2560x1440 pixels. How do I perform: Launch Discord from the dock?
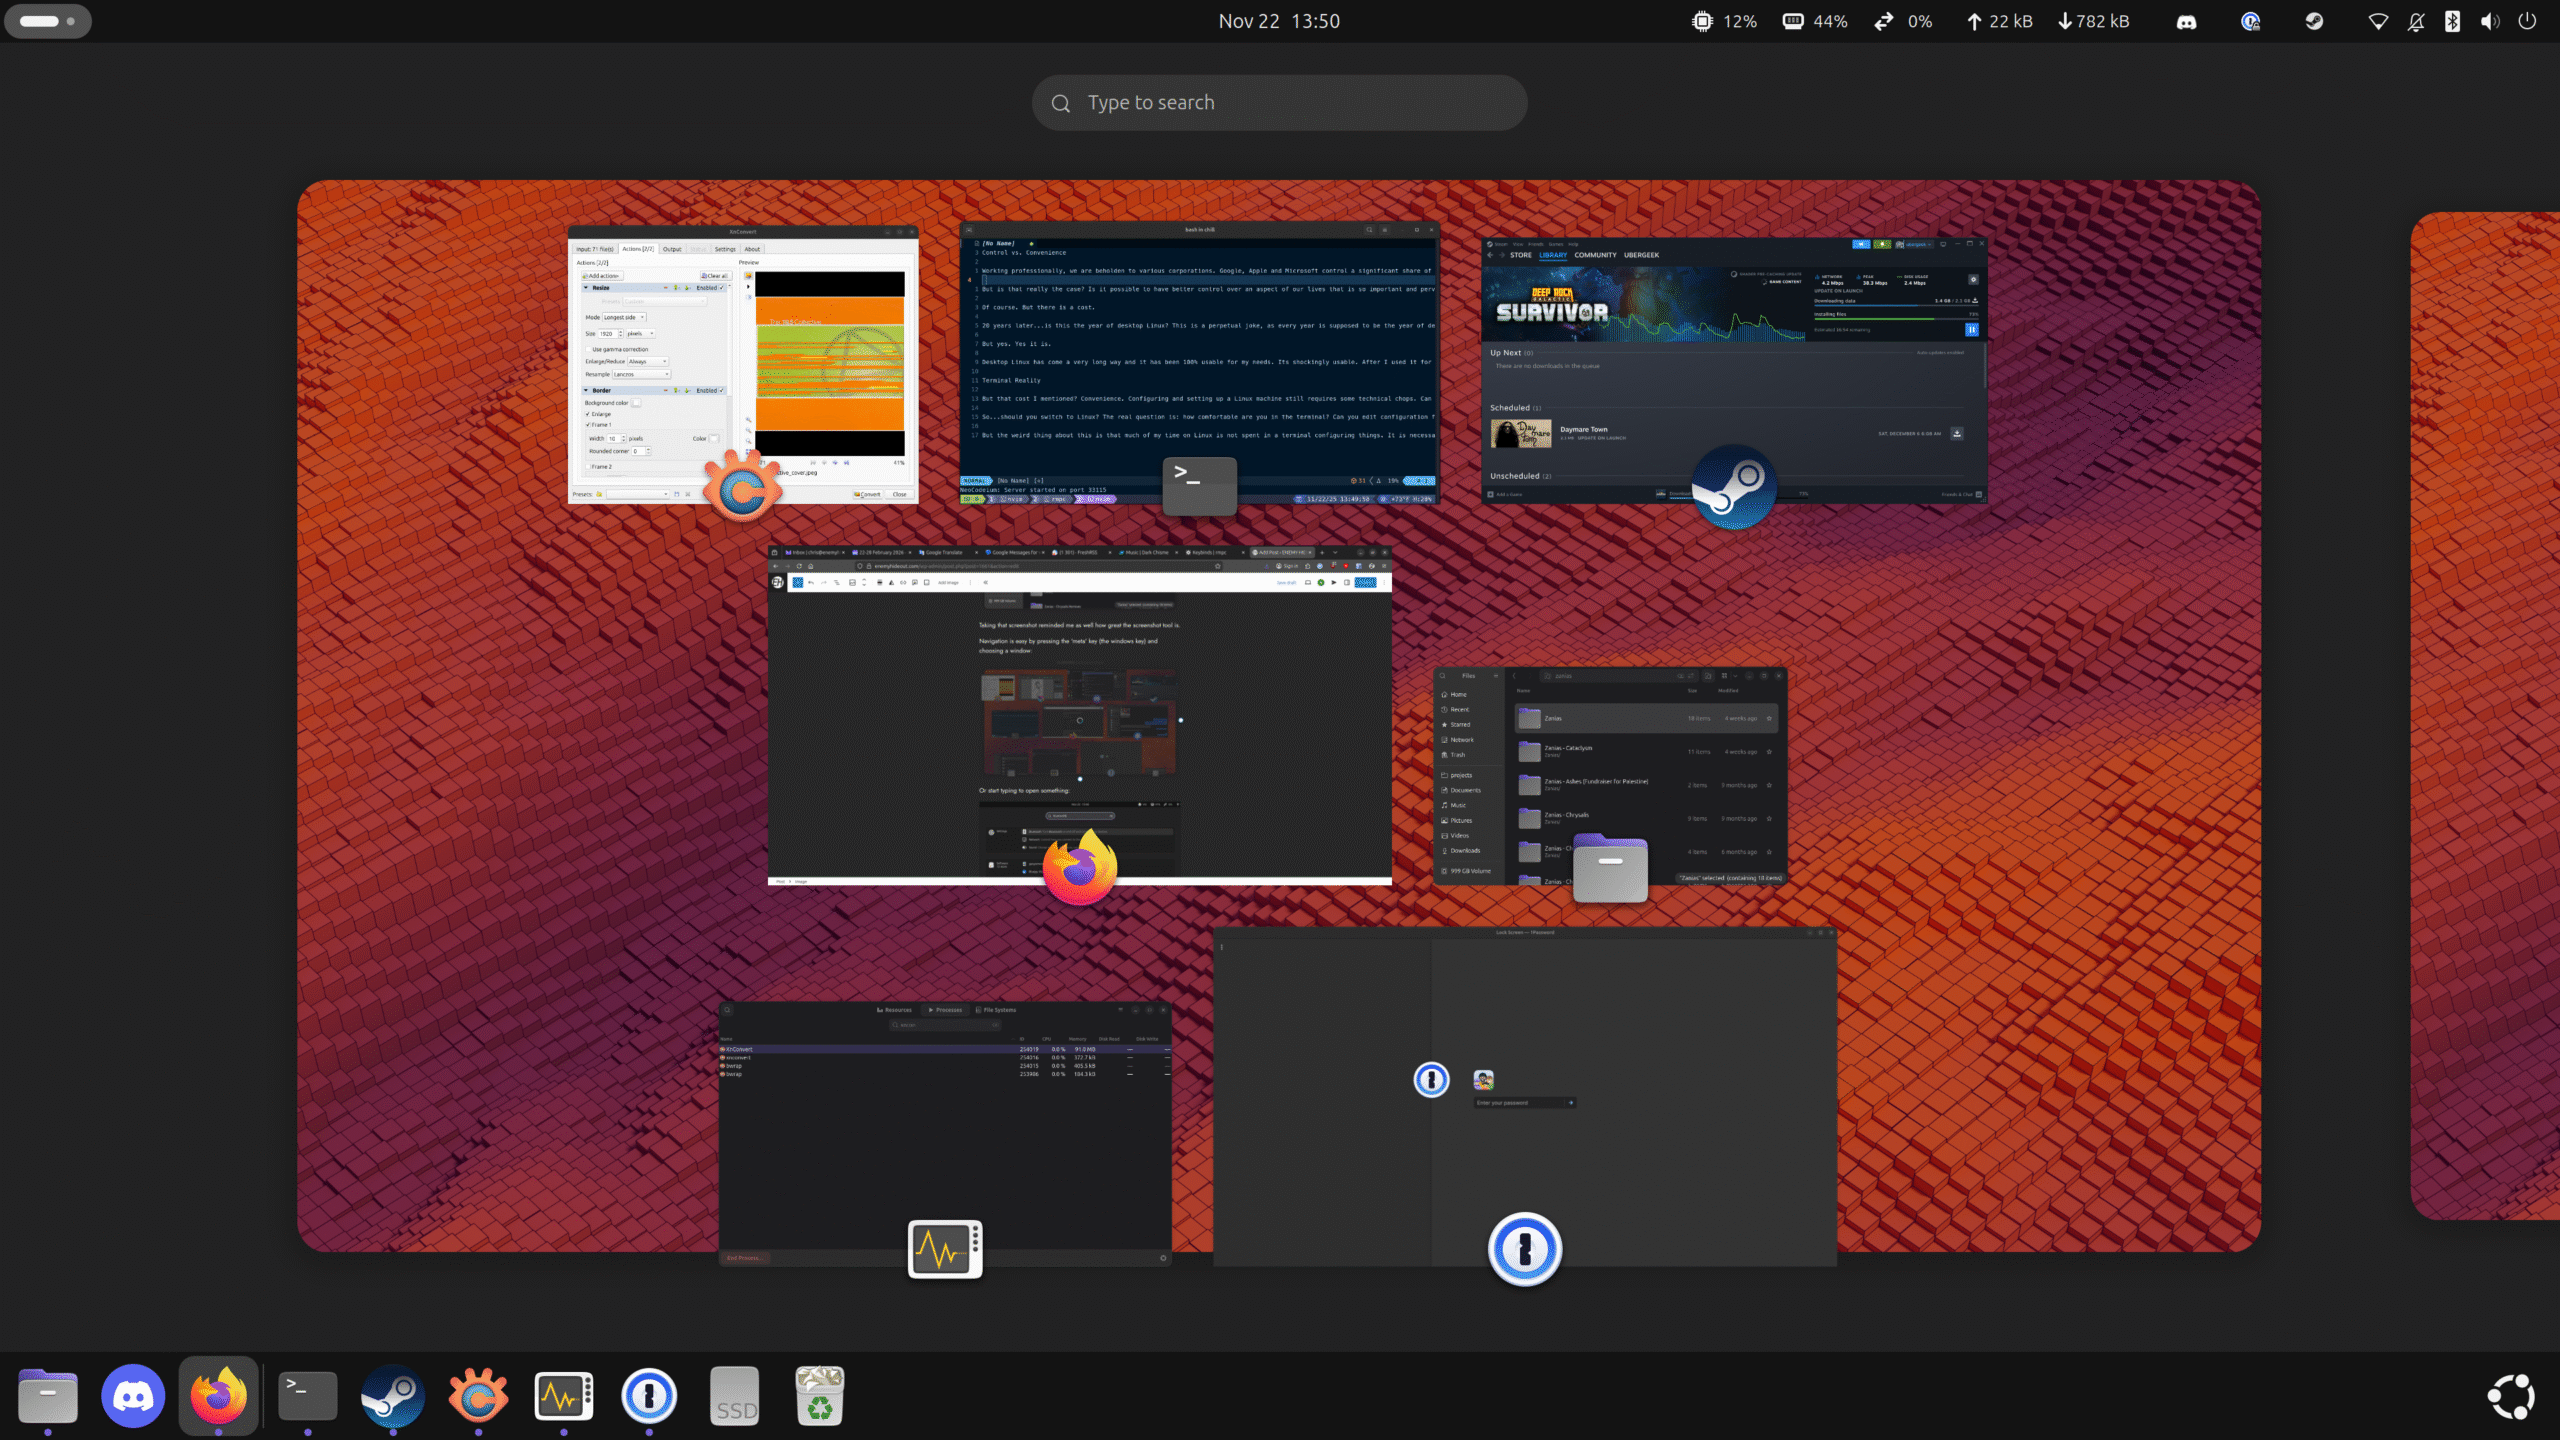(133, 1395)
